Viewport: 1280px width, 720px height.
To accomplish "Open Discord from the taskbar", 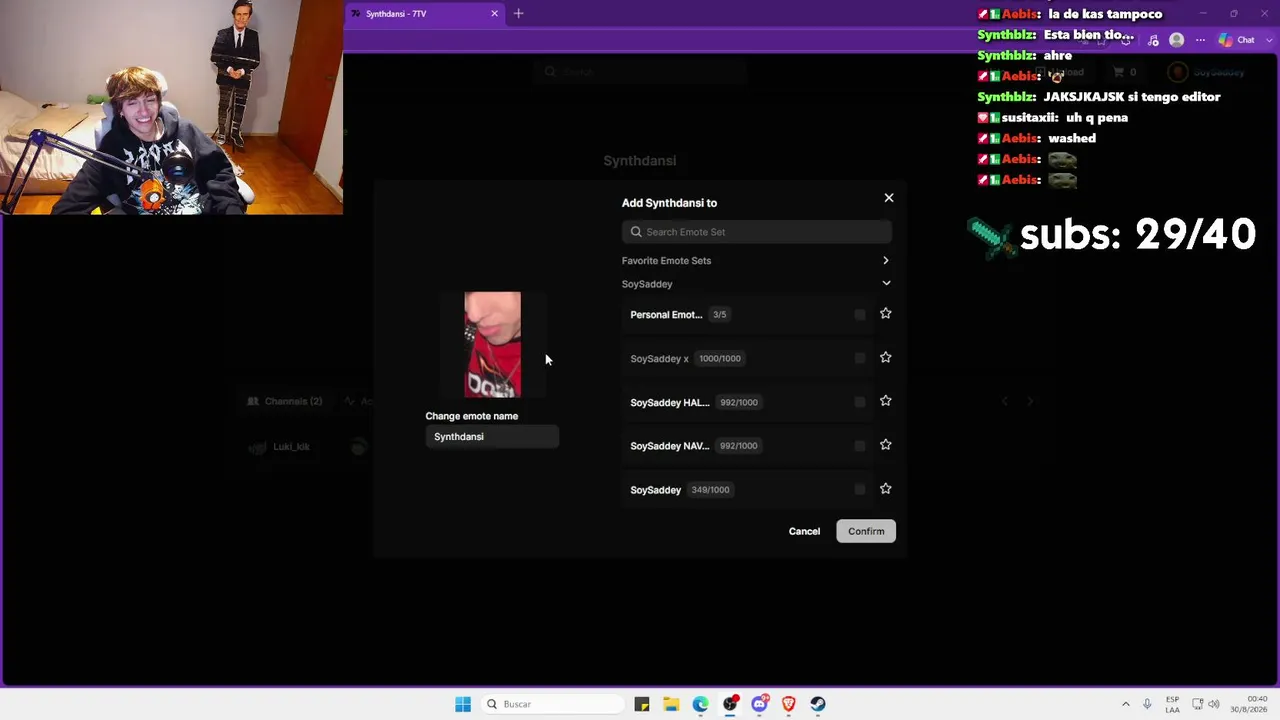I will click(759, 704).
